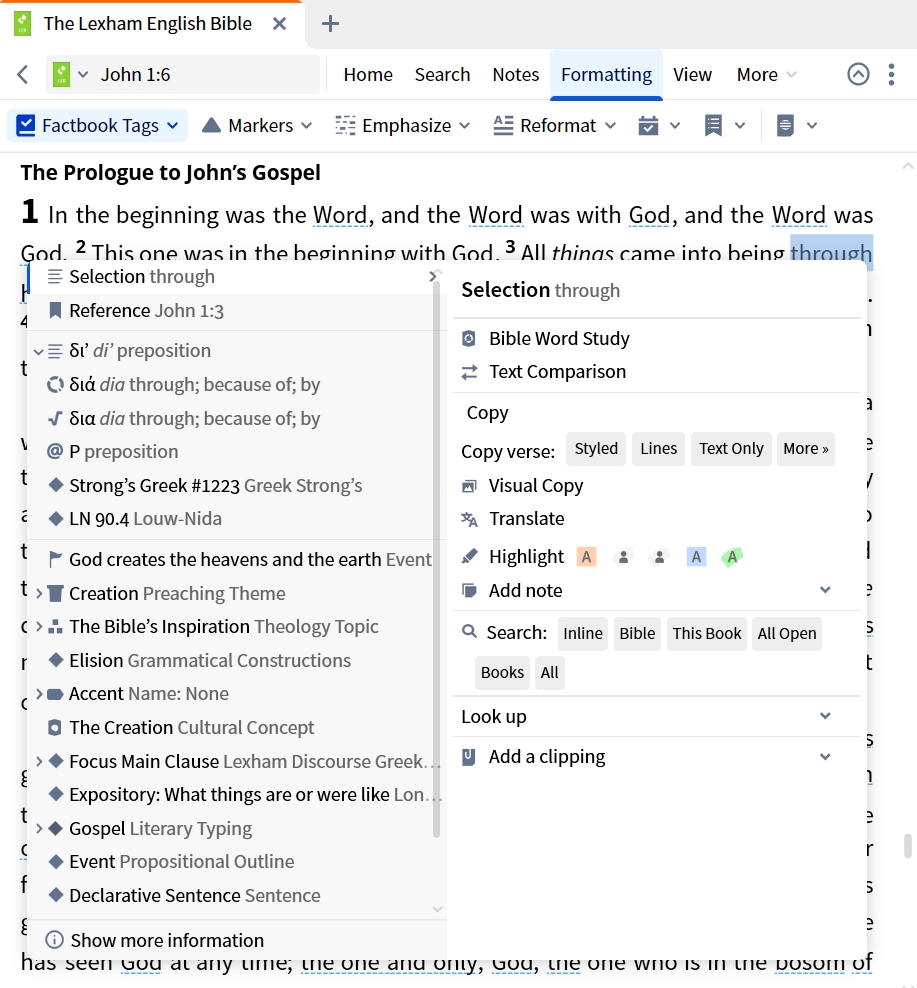Open the Reformat dropdown
The image size is (917, 988).
pos(555,125)
